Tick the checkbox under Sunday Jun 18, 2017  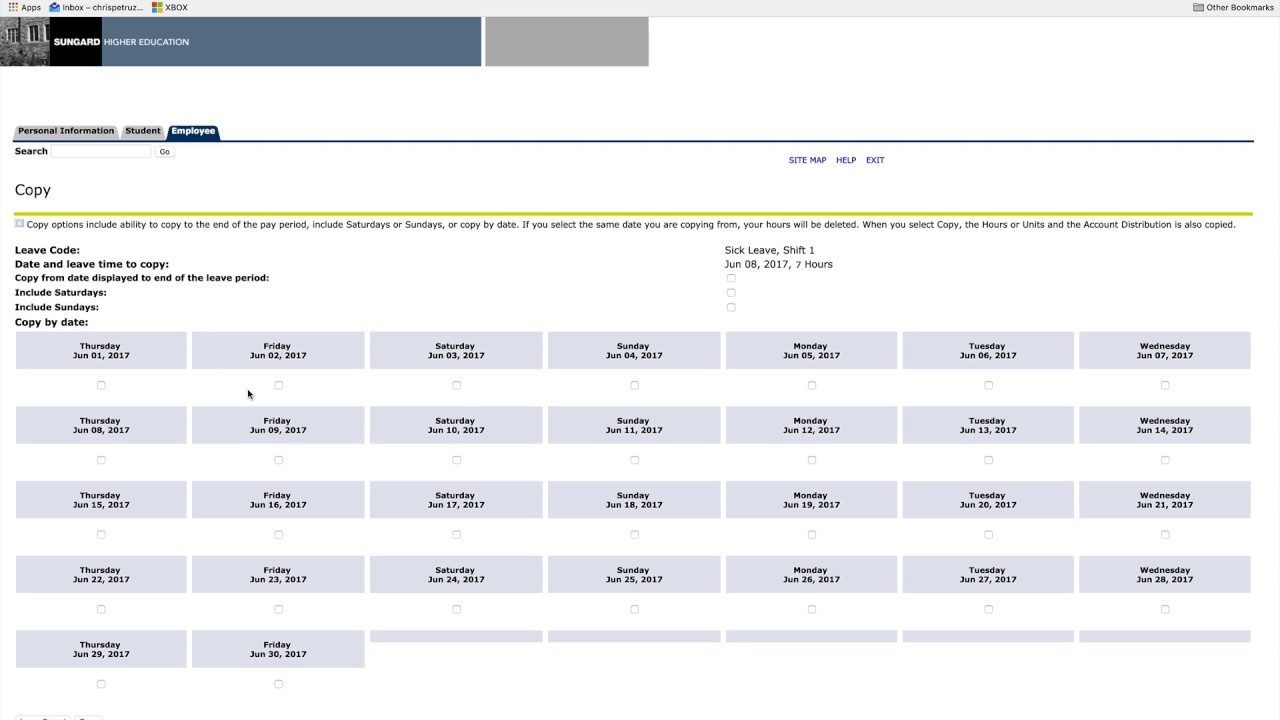pos(634,535)
